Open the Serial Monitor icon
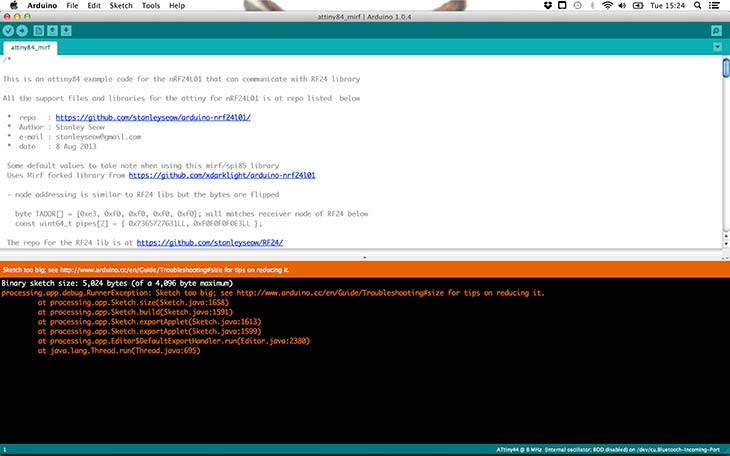The image size is (730, 456). pyautogui.click(x=716, y=31)
